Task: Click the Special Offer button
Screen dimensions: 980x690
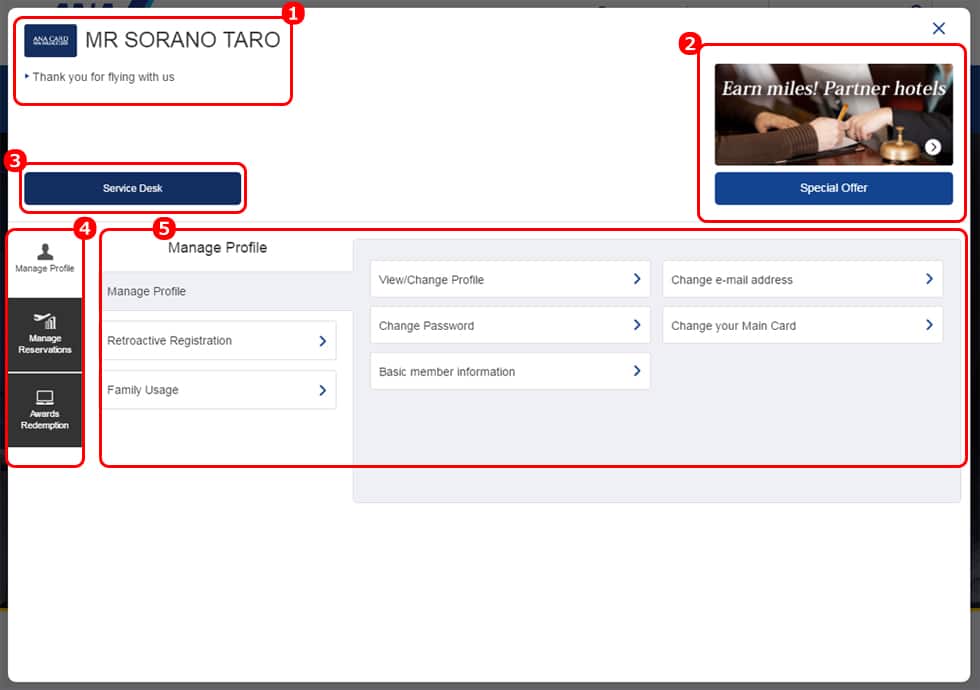Action: [833, 188]
